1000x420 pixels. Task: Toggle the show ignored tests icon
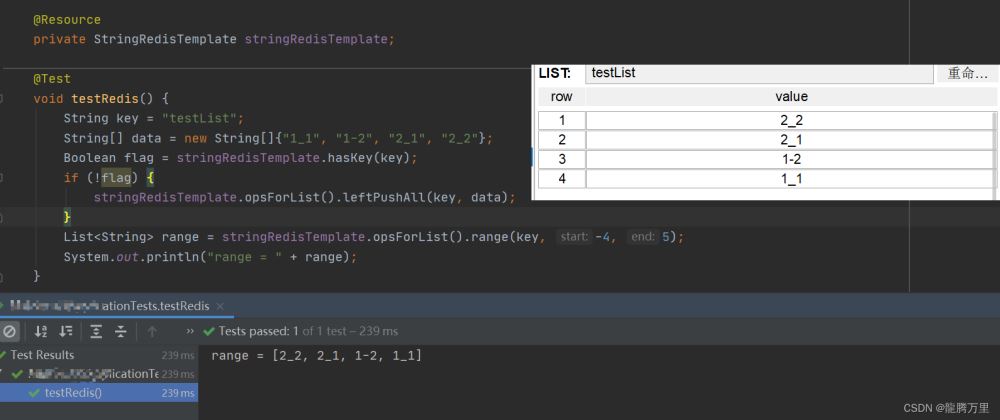pyautogui.click(x=9, y=331)
